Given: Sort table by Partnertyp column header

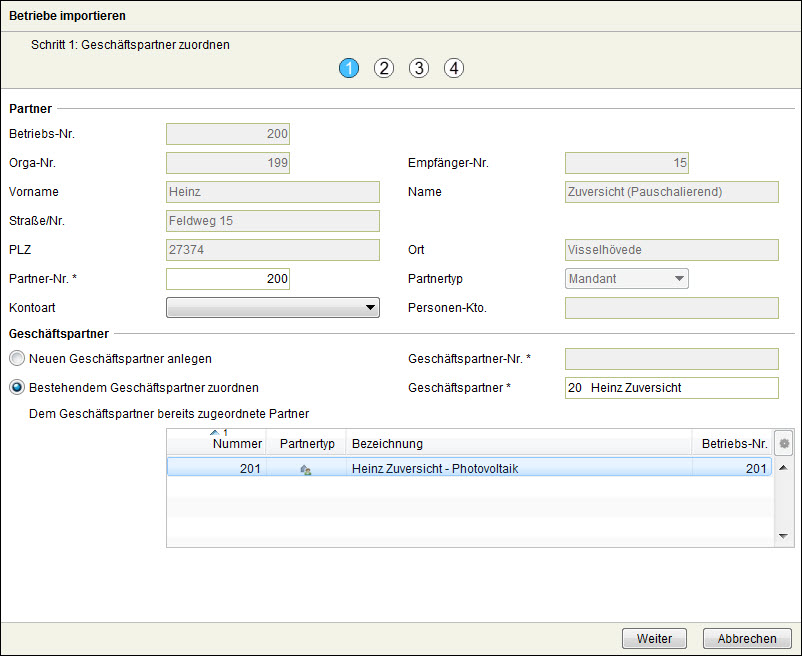Looking at the screenshot, I should point(307,444).
